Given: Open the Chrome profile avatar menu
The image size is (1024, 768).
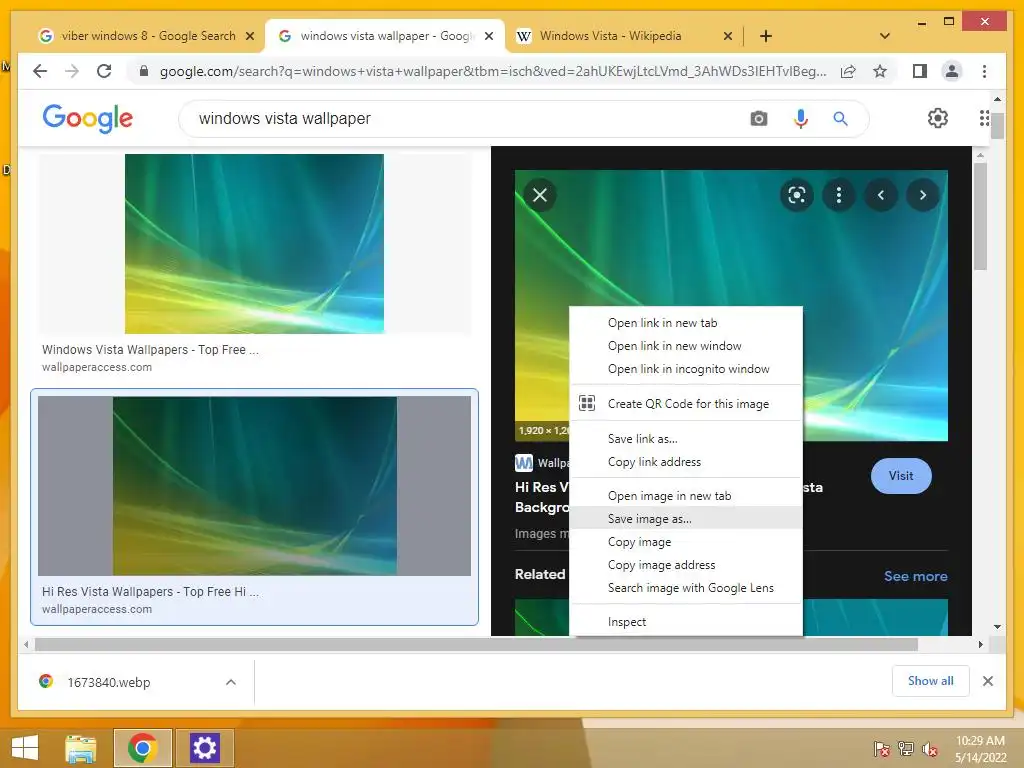Looking at the screenshot, I should pyautogui.click(x=952, y=71).
